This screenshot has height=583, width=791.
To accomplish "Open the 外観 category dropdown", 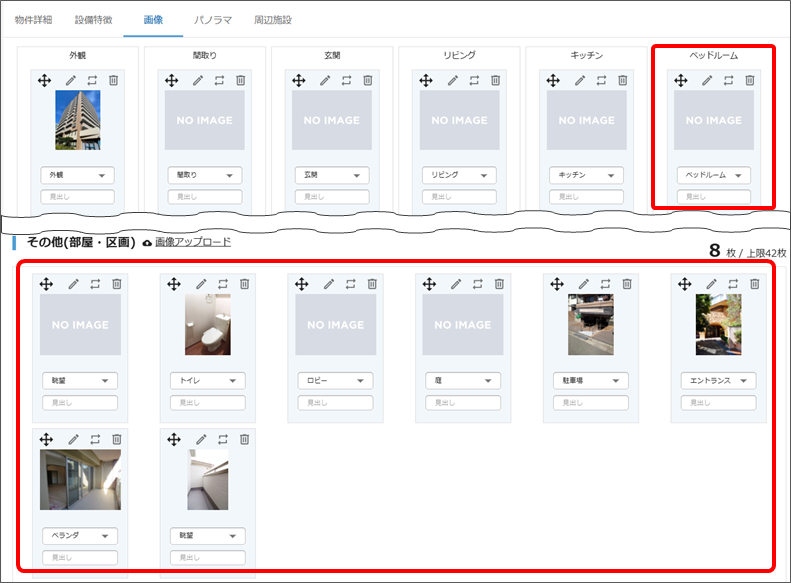I will click(x=78, y=175).
